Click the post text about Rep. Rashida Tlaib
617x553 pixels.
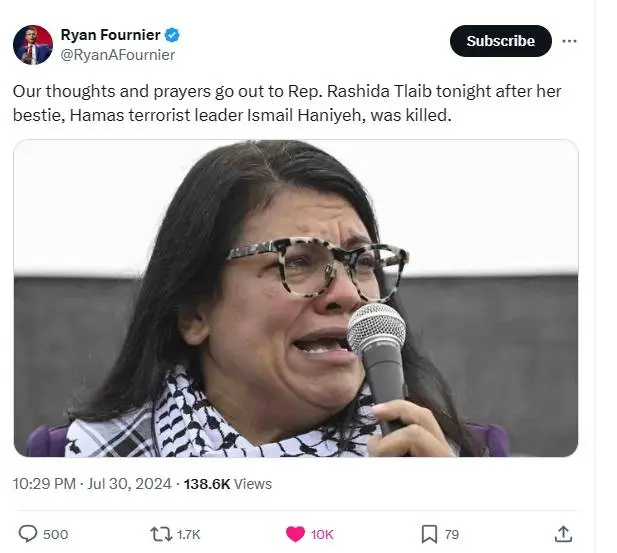click(287, 103)
